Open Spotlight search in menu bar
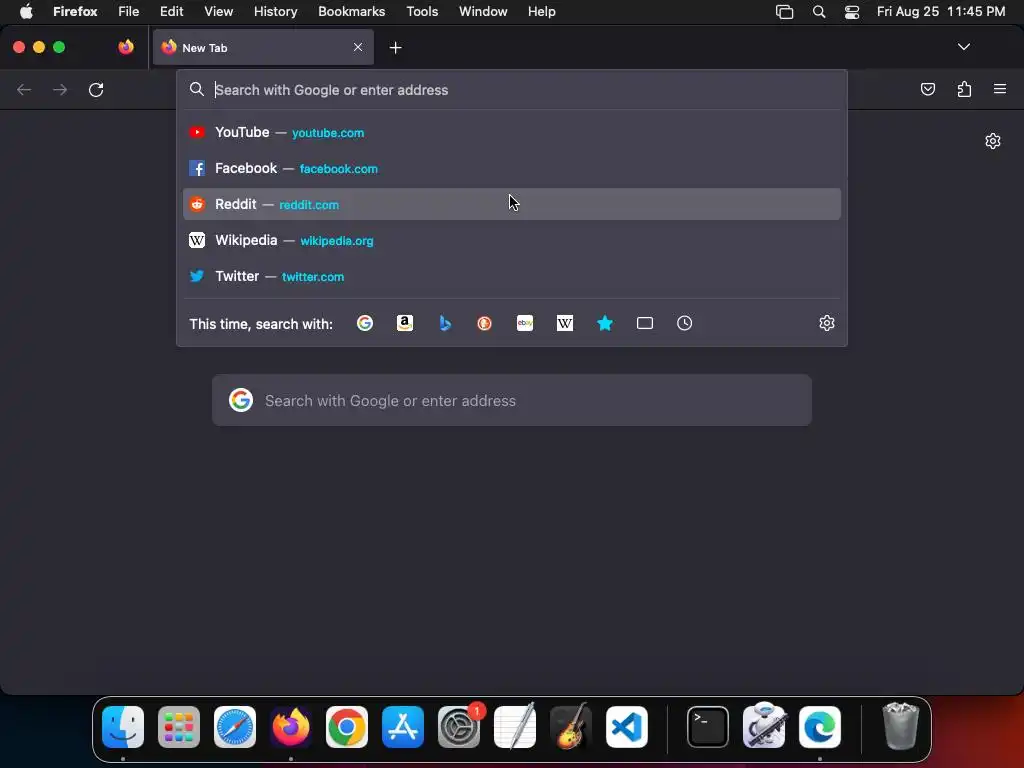 (x=818, y=12)
